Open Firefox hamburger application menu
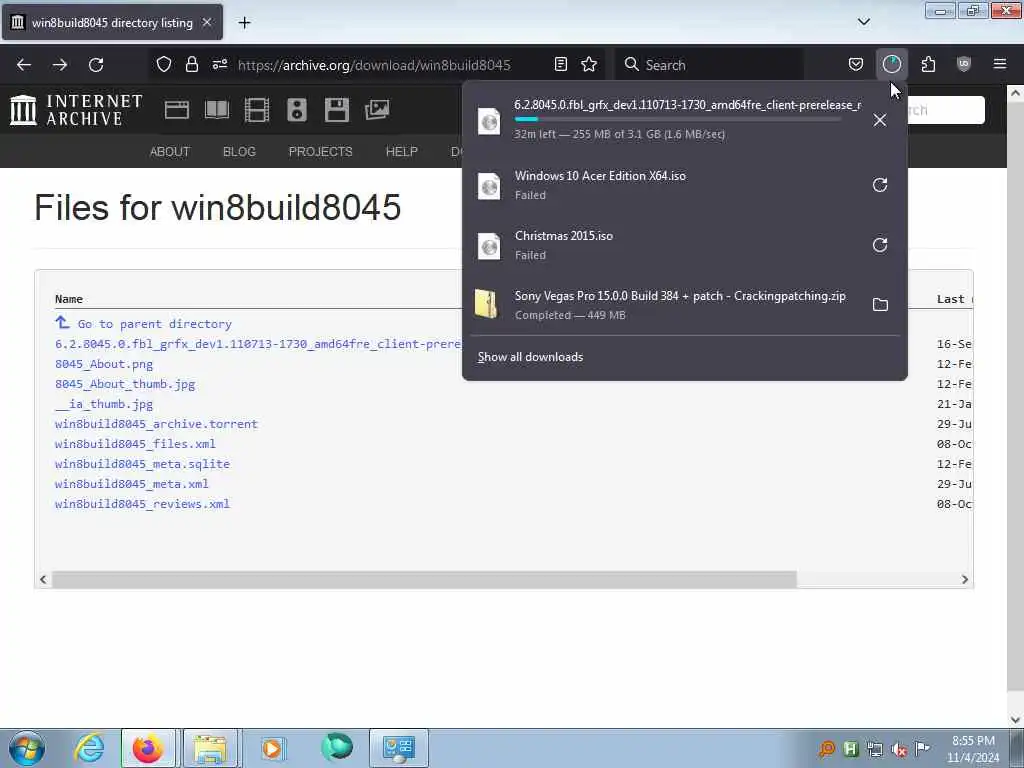 tap(1000, 65)
